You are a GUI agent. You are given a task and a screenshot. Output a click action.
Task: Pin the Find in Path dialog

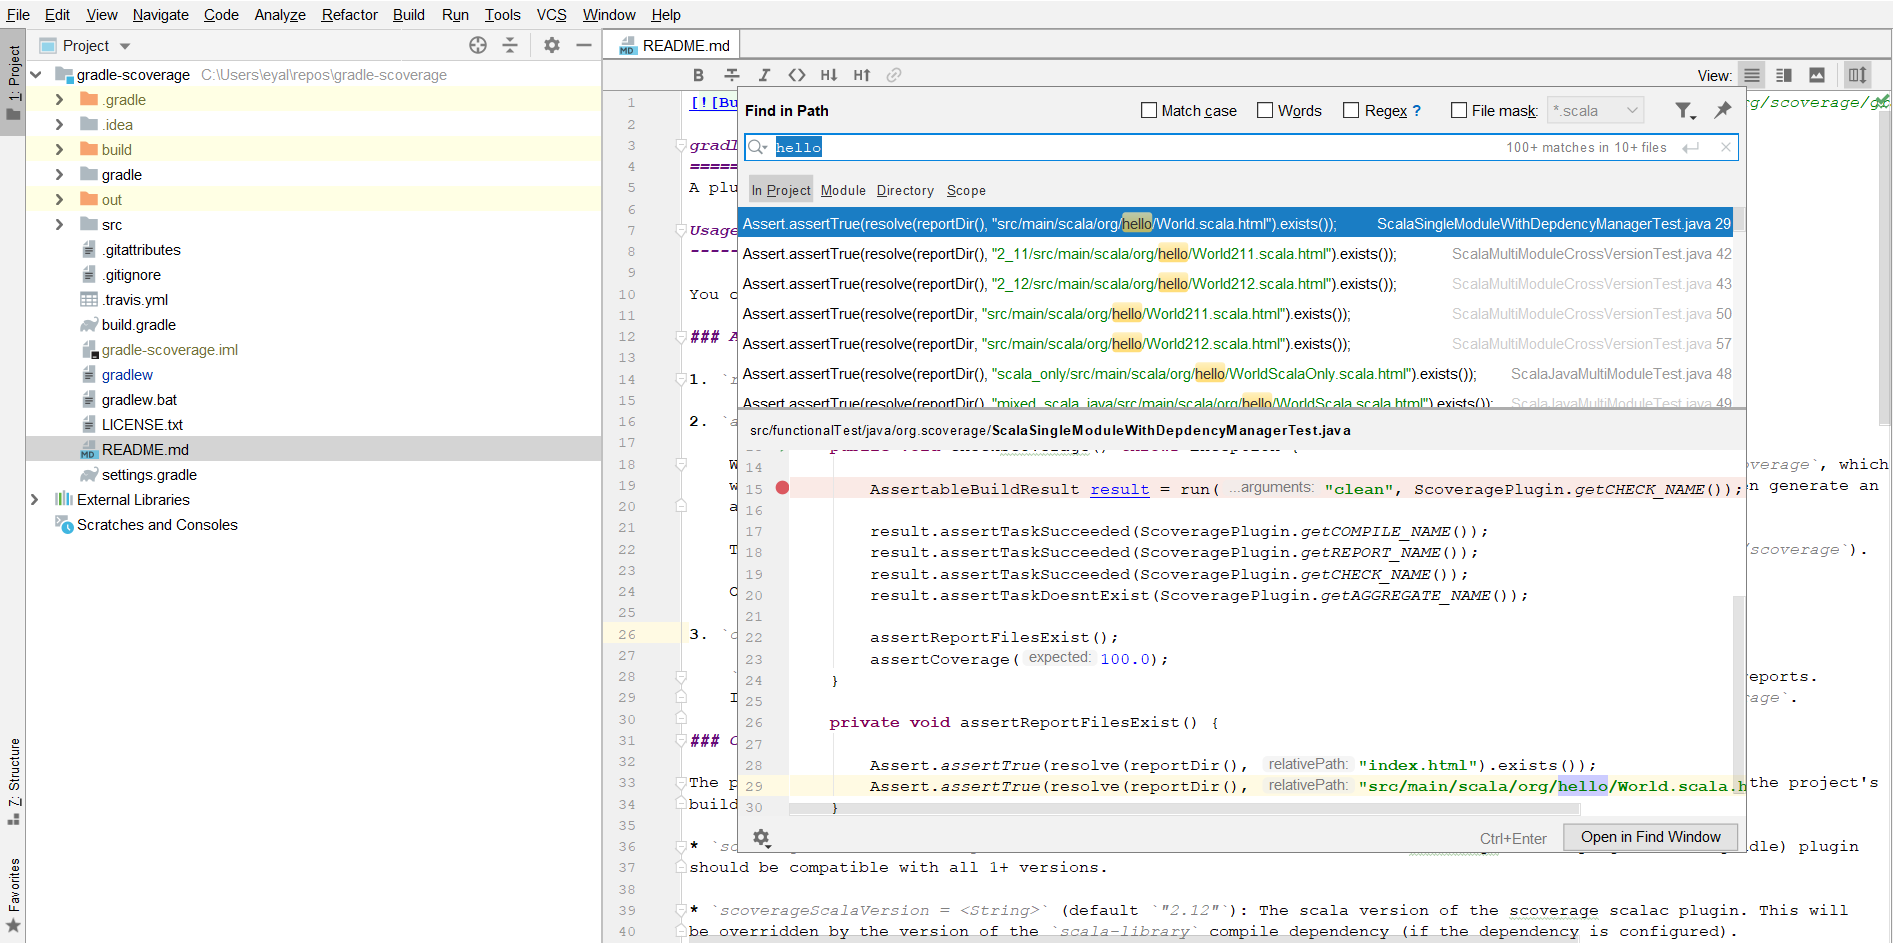1723,110
